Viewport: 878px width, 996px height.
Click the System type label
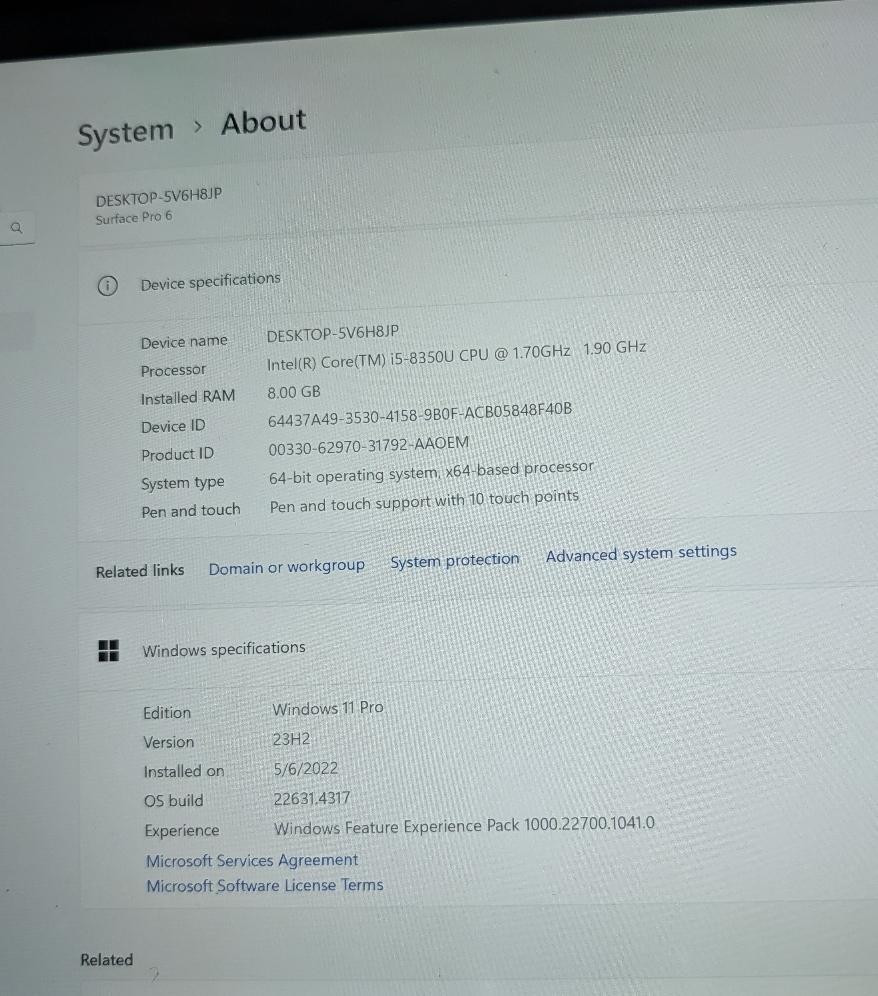click(182, 483)
